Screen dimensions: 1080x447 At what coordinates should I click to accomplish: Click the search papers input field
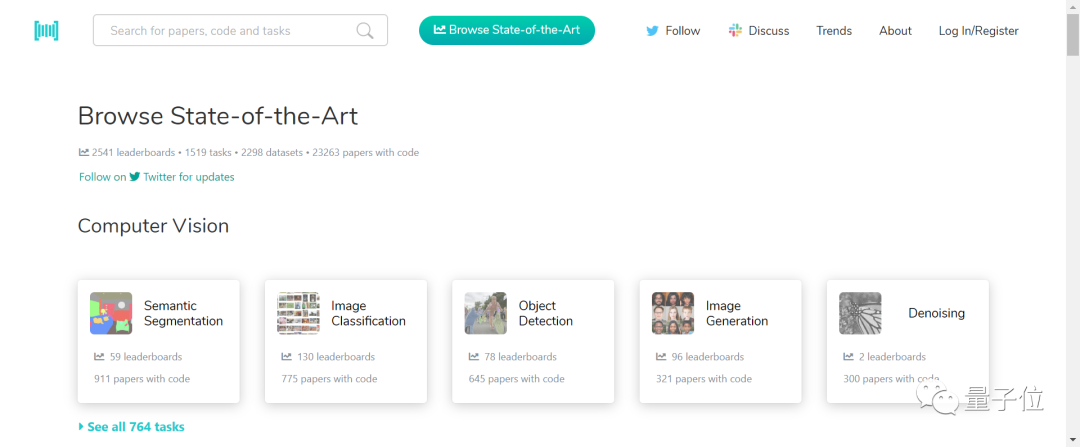(x=225, y=31)
